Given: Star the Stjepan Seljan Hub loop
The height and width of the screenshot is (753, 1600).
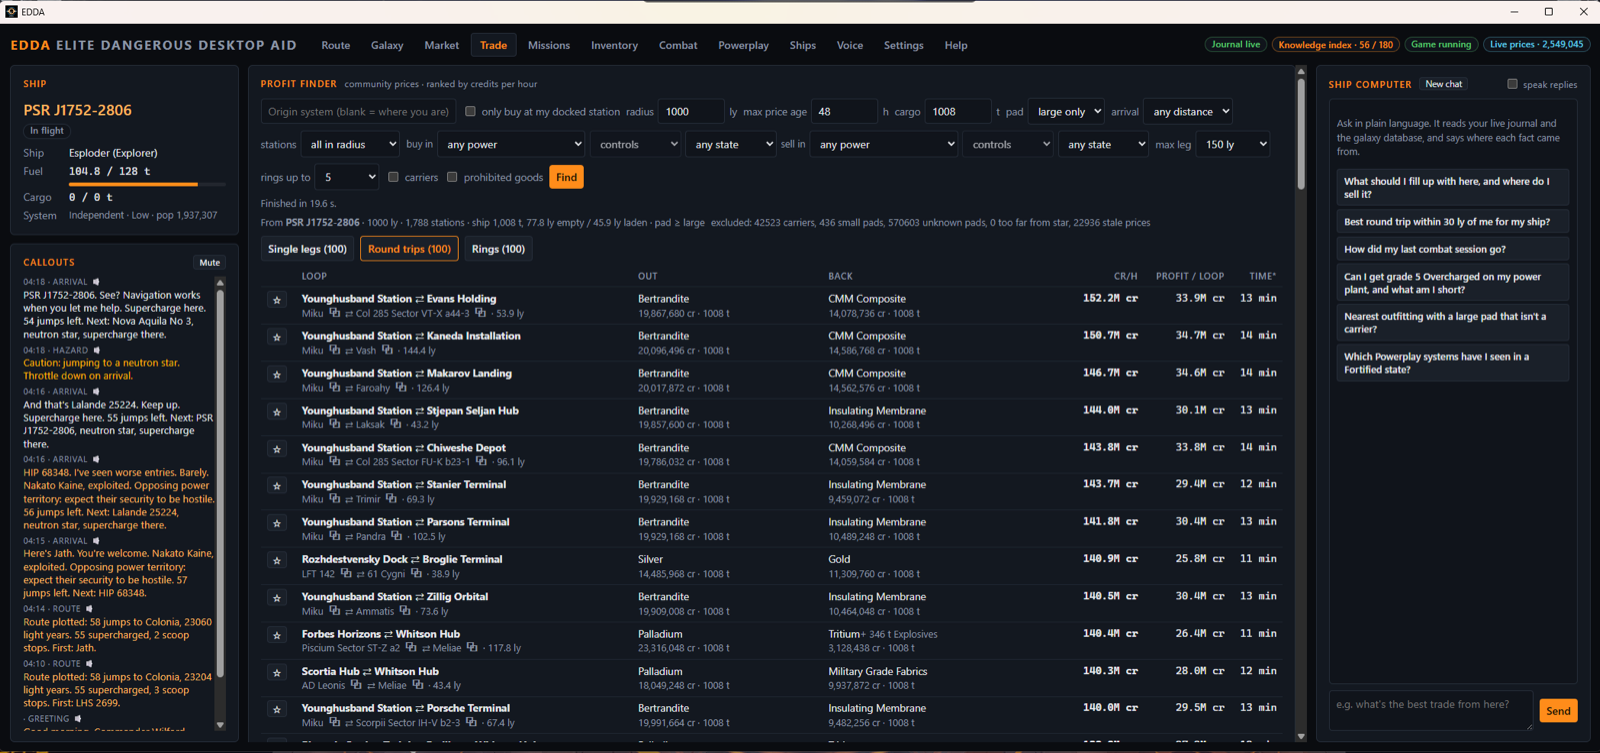Looking at the screenshot, I should (x=277, y=412).
